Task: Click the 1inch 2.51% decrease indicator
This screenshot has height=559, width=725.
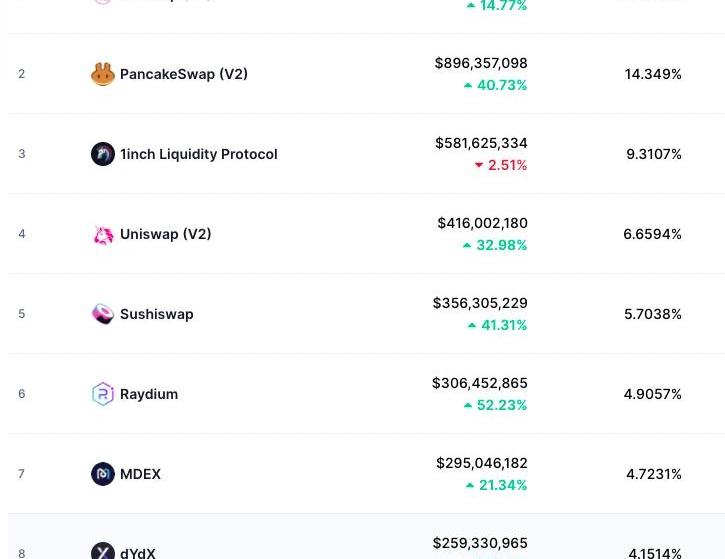Action: click(x=501, y=165)
